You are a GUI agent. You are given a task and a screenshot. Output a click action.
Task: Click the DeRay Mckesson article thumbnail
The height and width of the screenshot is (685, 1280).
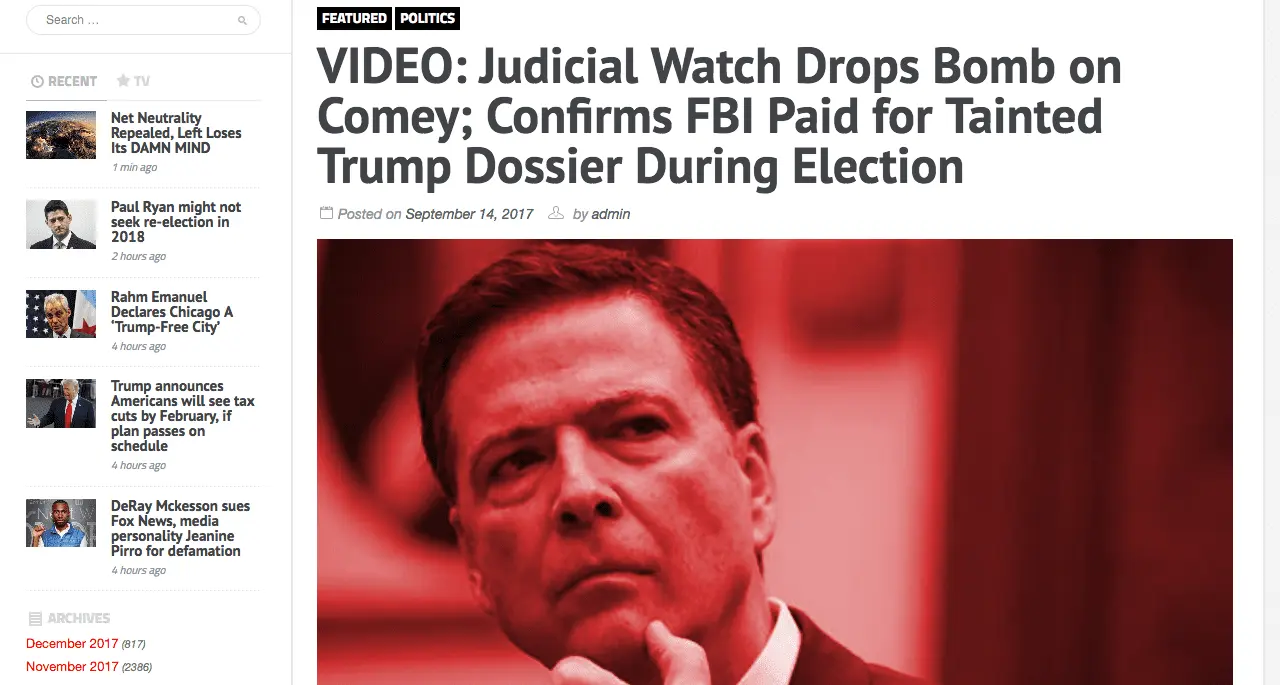(x=61, y=523)
